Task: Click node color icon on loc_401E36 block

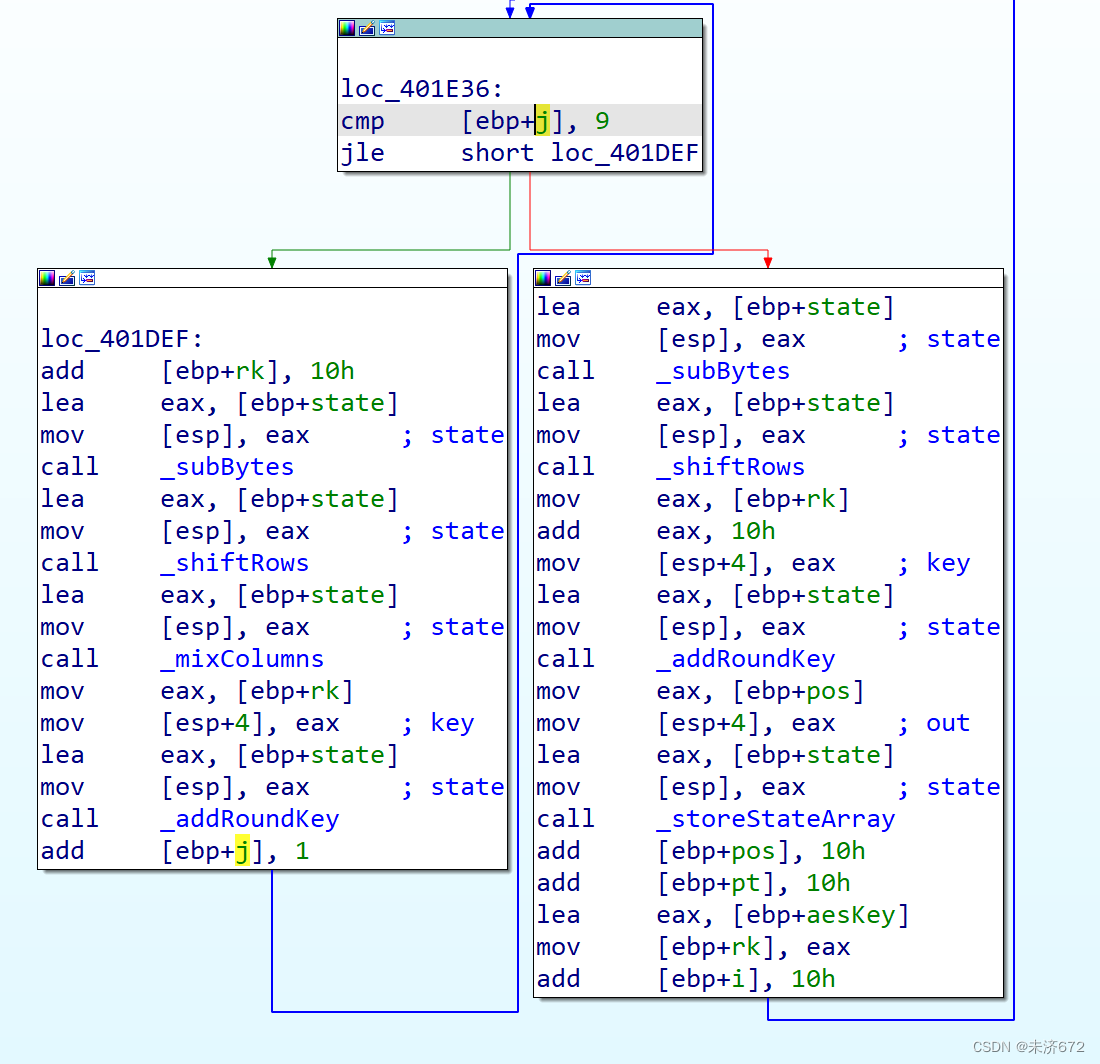Action: (347, 28)
